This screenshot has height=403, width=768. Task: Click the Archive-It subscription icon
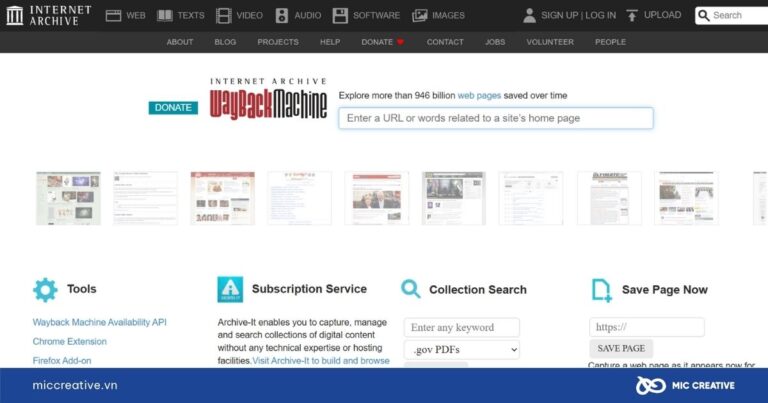[230, 289]
